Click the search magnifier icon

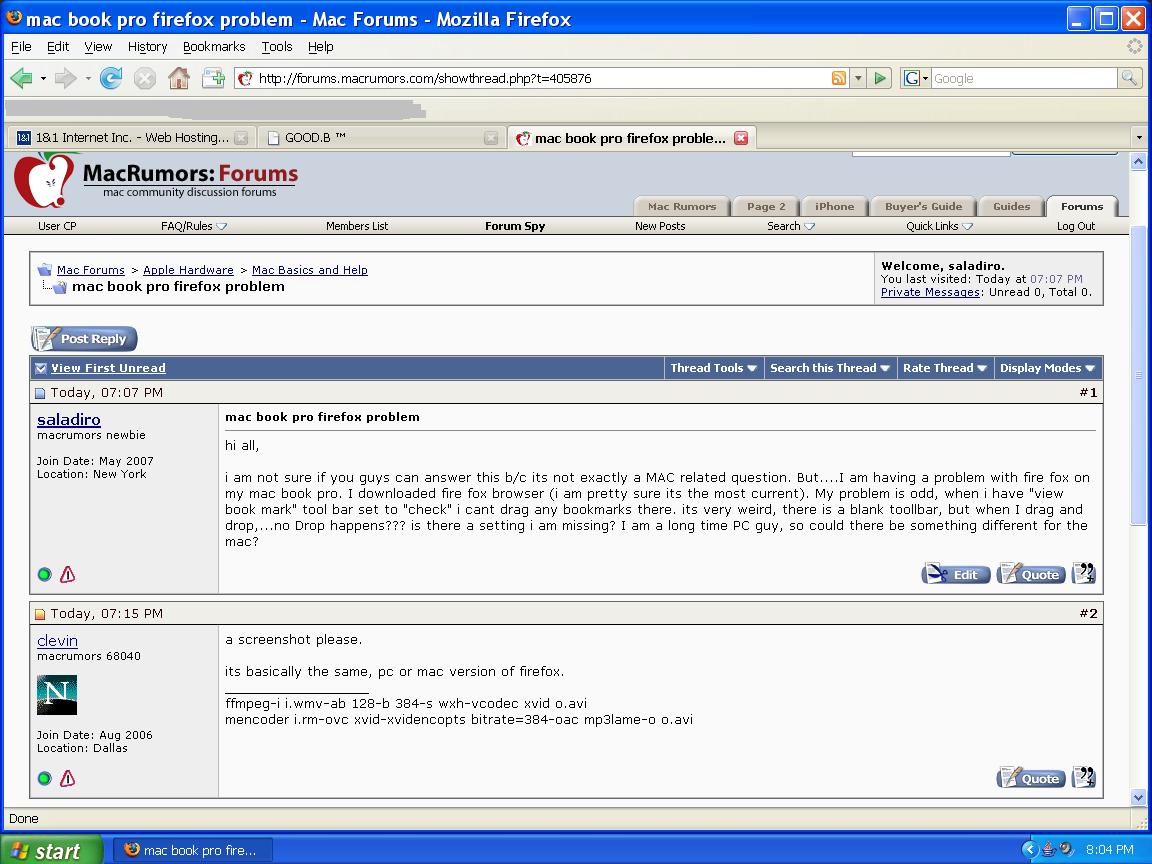click(1129, 78)
